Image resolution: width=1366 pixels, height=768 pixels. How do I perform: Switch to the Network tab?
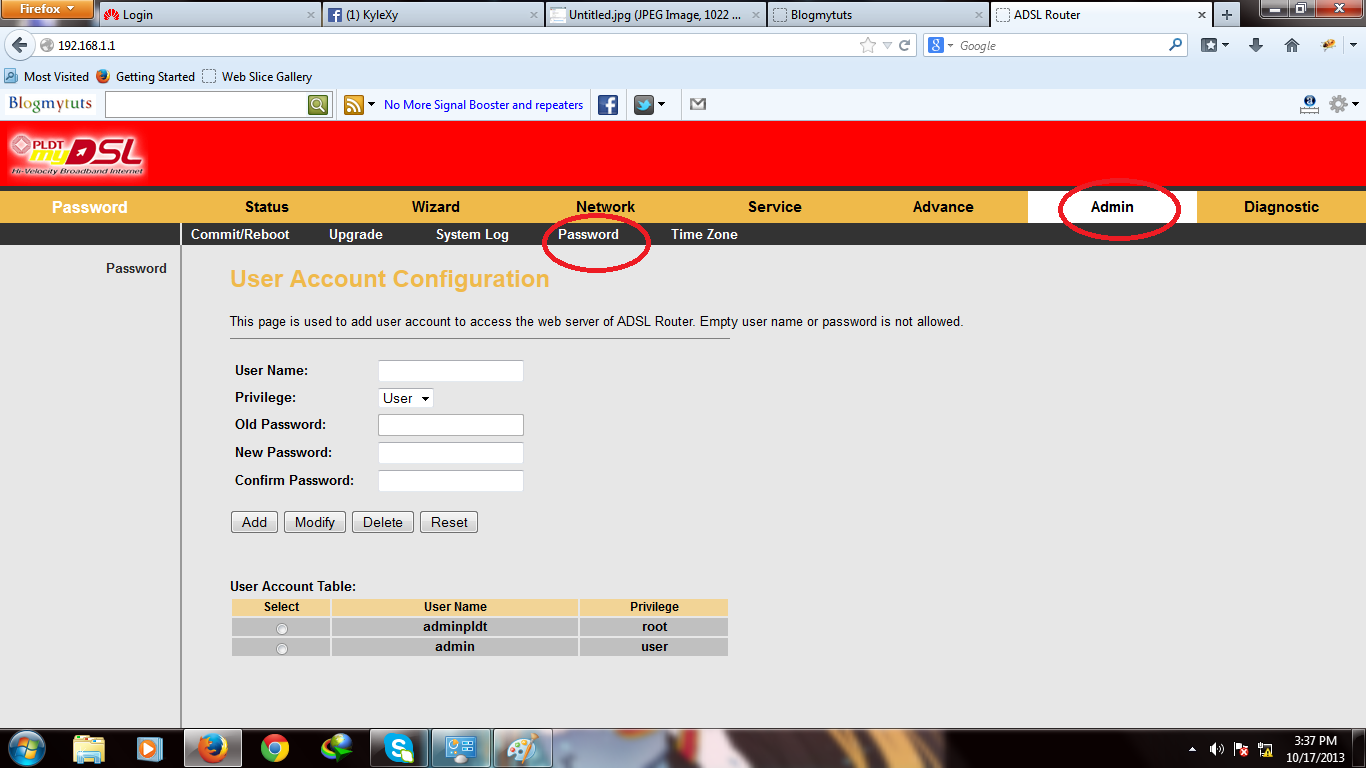tap(605, 207)
